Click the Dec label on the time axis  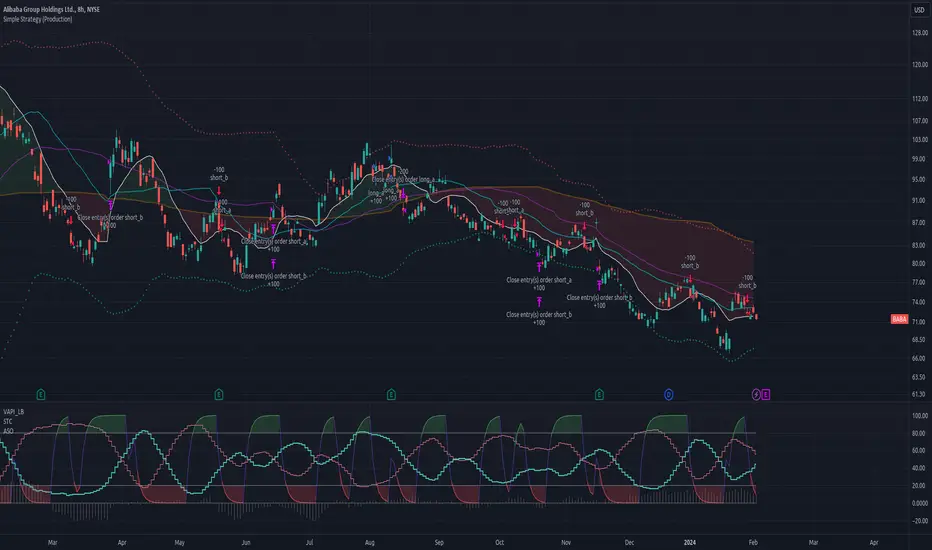(x=629, y=542)
